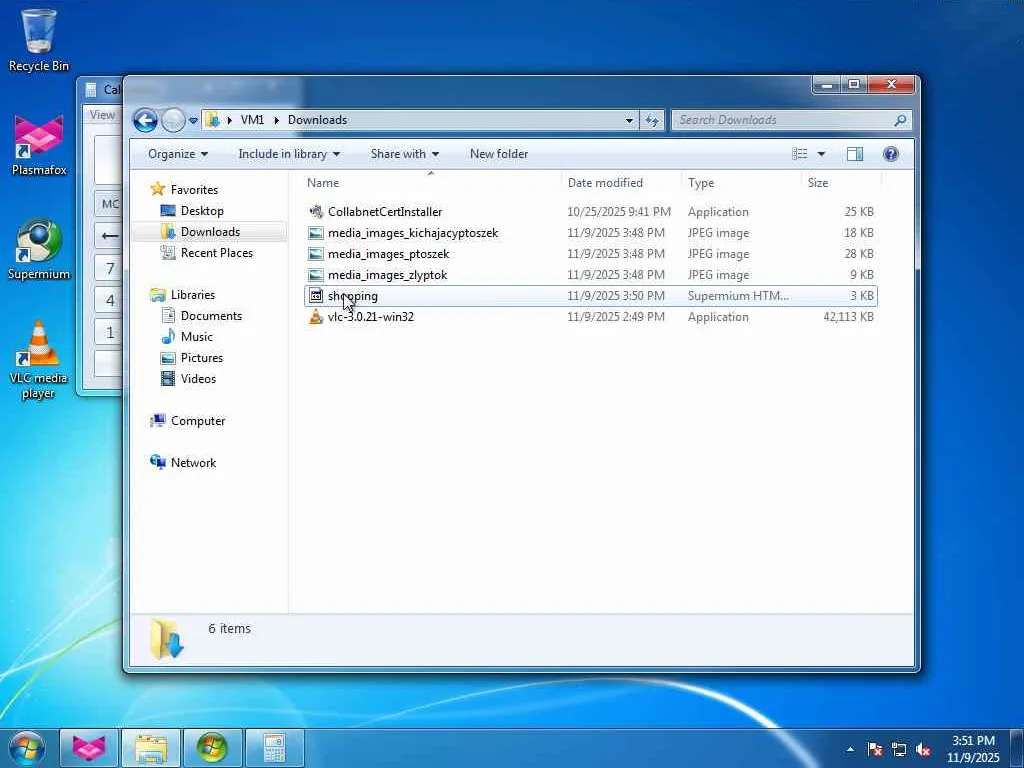Sort by Date modified column
This screenshot has width=1024, height=768.
pos(620,183)
